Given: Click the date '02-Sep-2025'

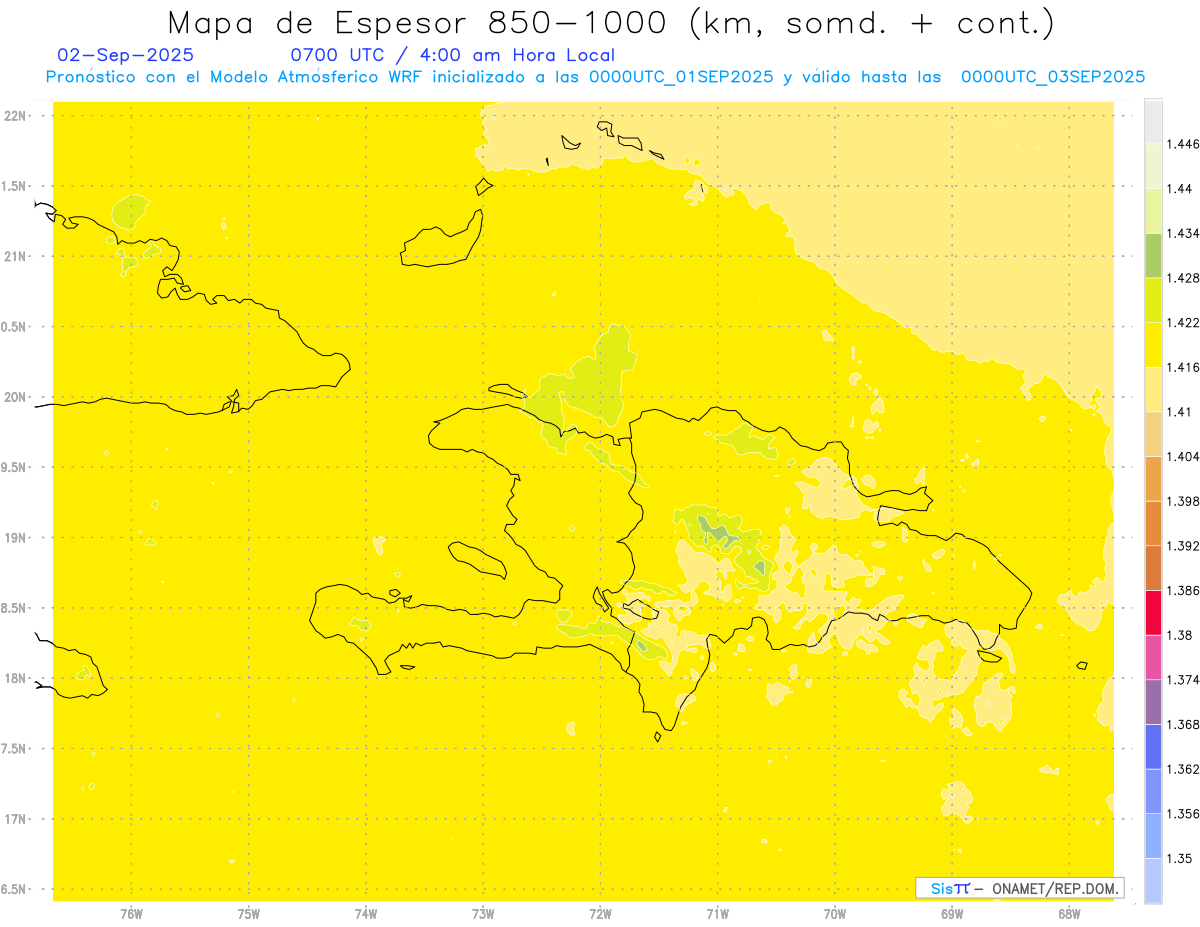Looking at the screenshot, I should click(126, 55).
